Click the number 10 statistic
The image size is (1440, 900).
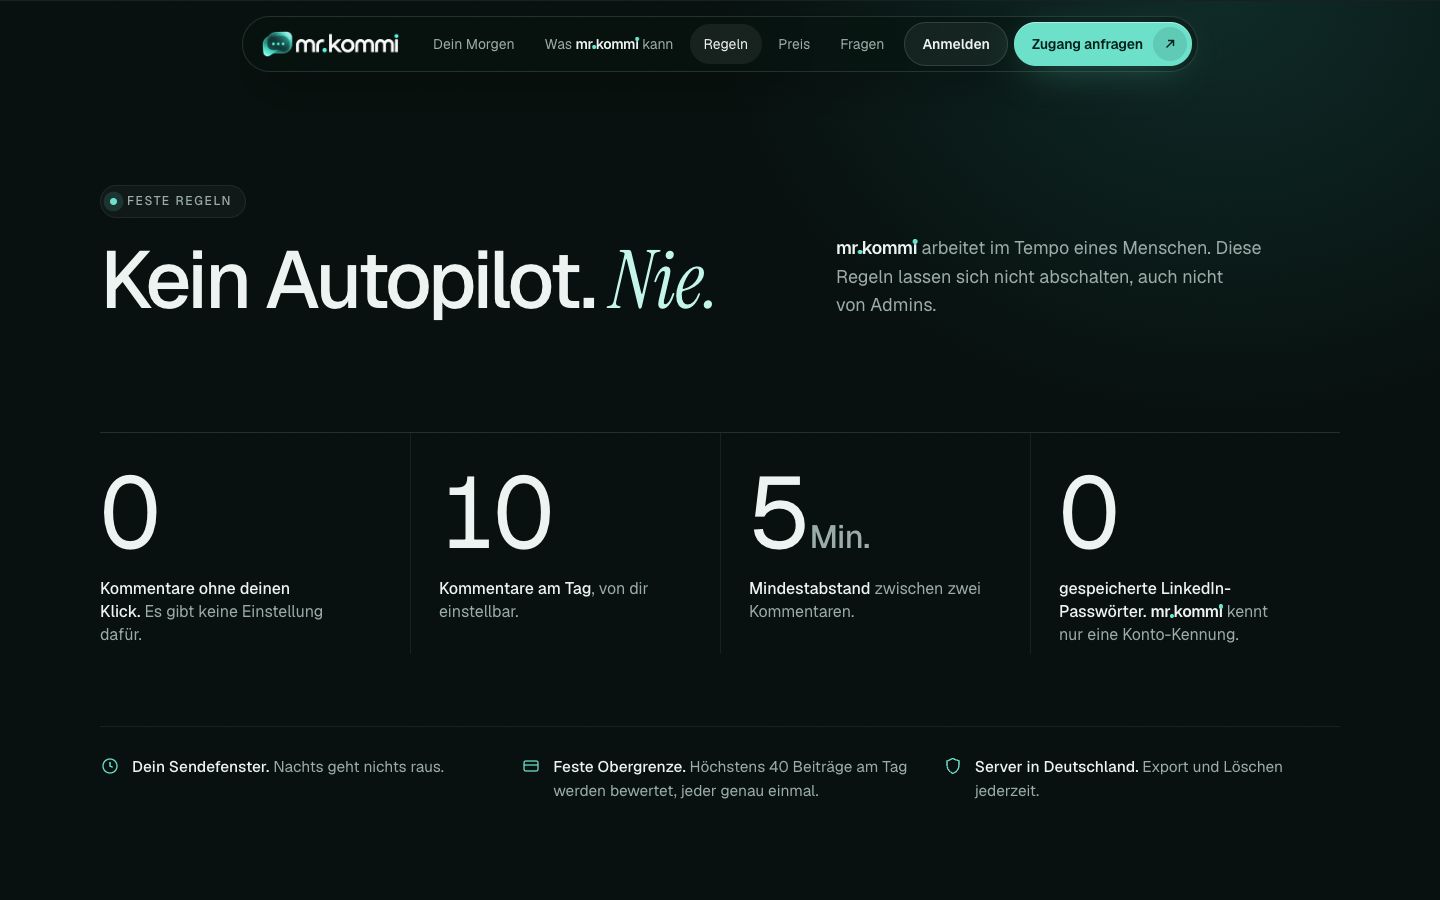click(497, 512)
